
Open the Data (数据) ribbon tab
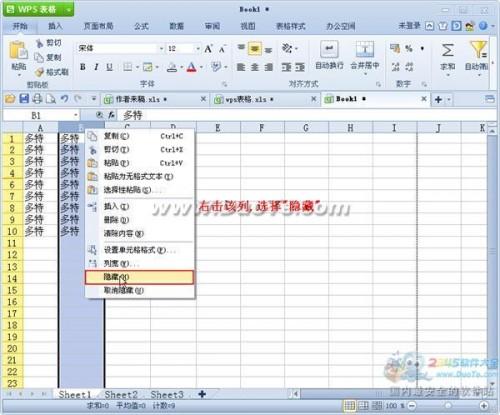(177, 26)
